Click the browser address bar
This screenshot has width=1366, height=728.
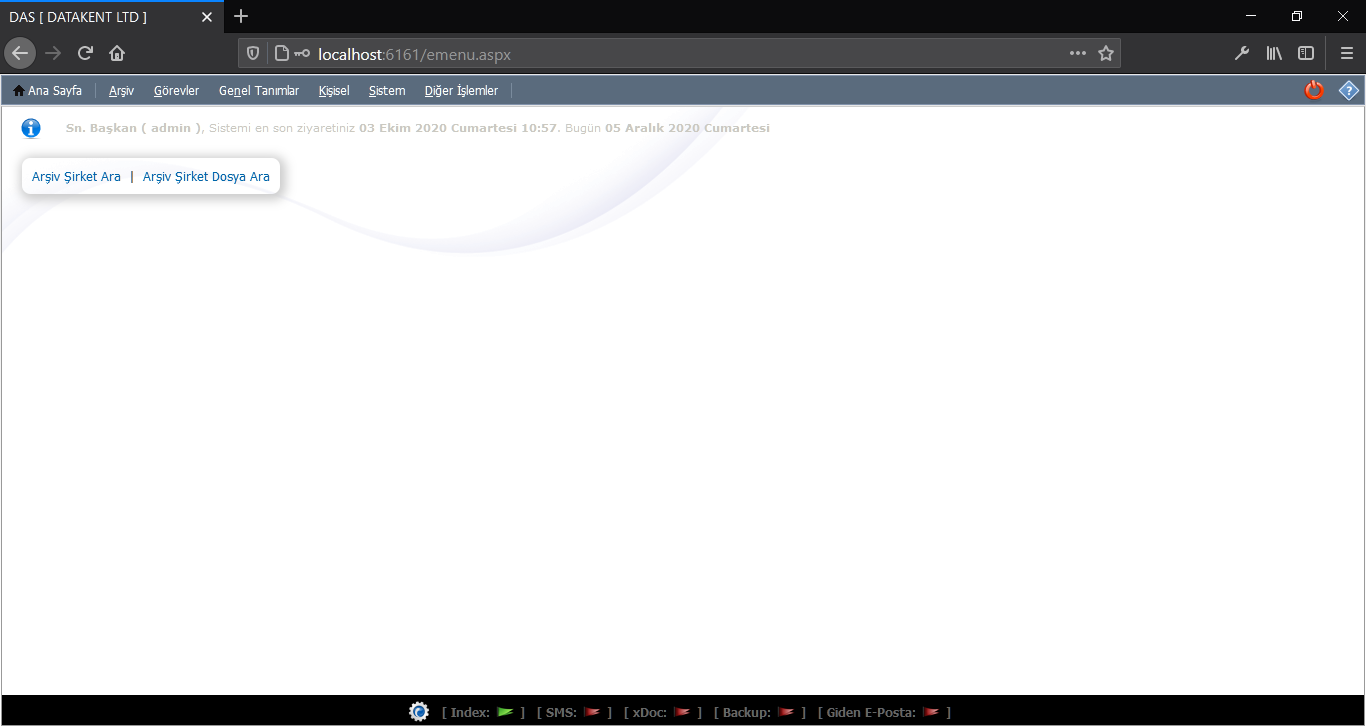click(x=680, y=54)
